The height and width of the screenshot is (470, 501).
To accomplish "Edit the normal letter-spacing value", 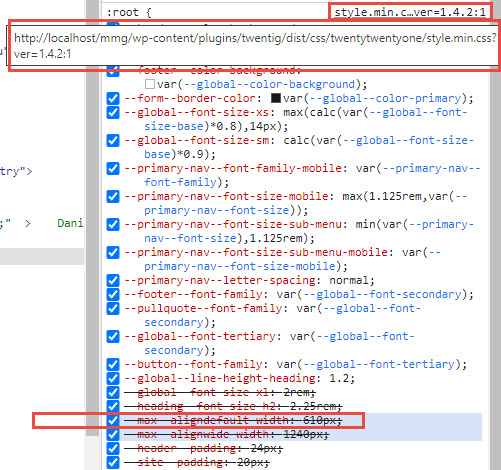I will (349, 280).
